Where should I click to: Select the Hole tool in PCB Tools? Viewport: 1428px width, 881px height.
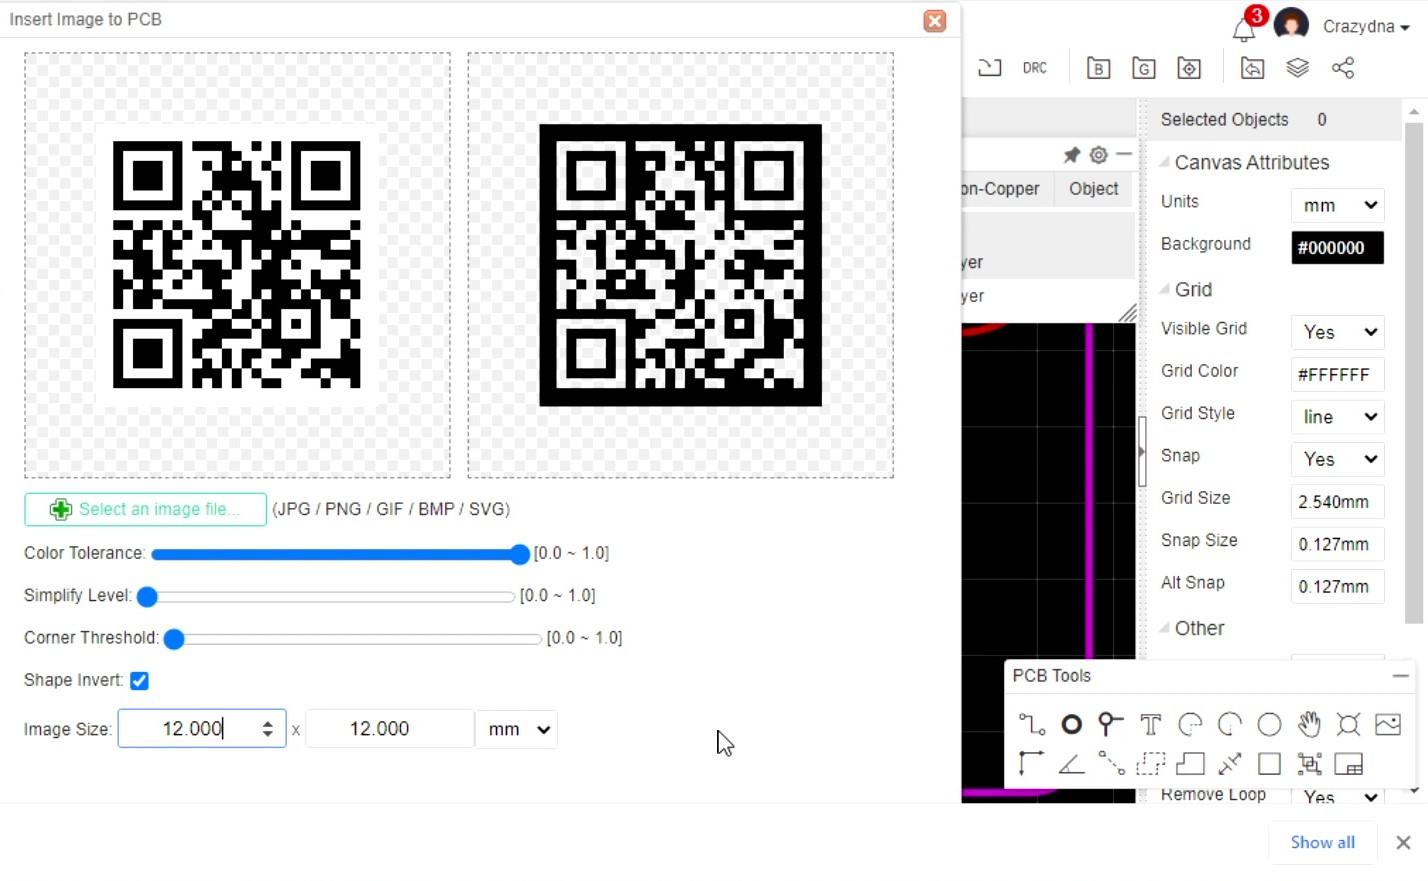1348,724
